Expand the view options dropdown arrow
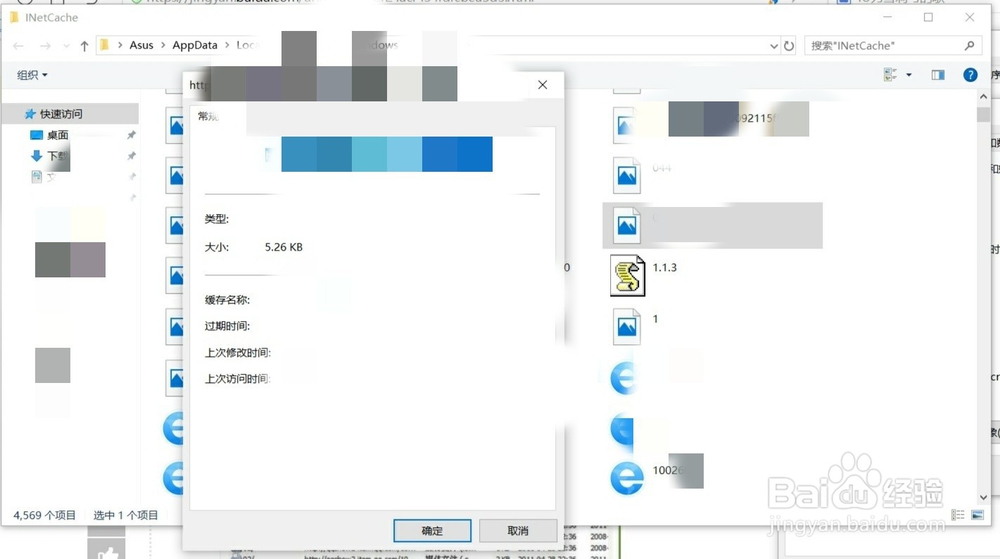The height and width of the screenshot is (559, 1000). pos(909,75)
